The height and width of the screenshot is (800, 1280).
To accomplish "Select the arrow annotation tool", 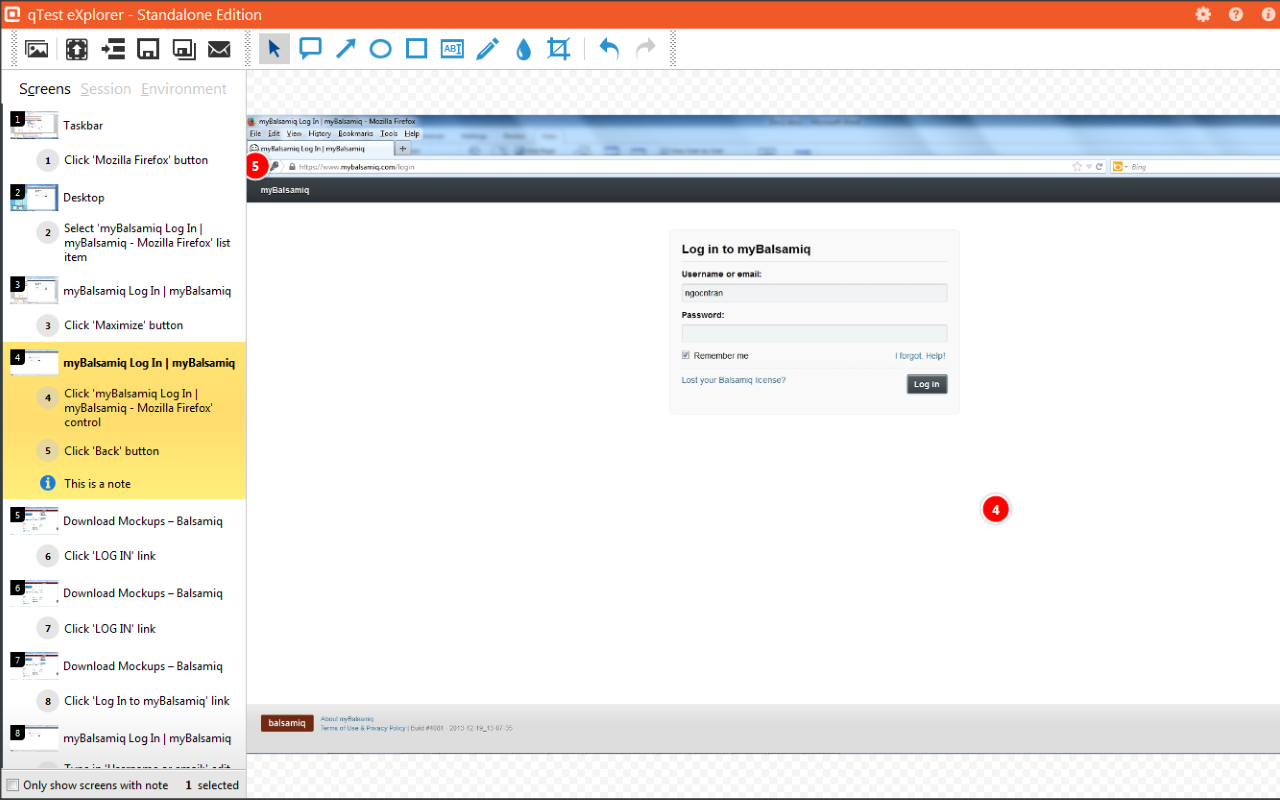I will point(345,48).
